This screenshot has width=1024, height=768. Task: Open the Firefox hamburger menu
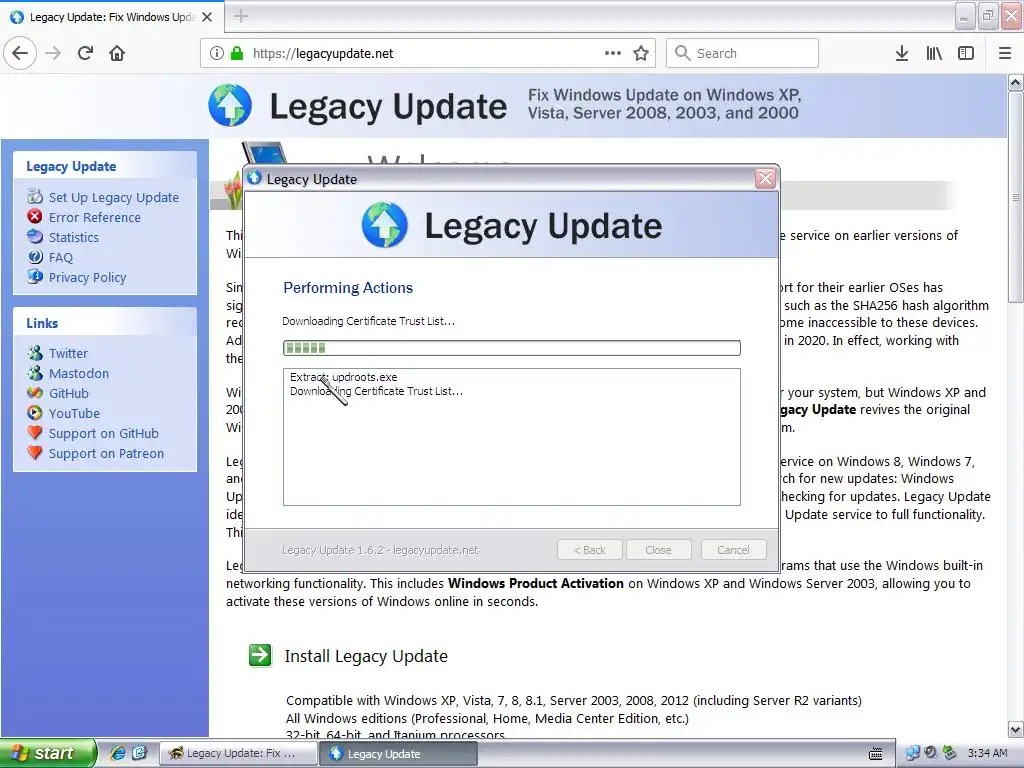click(1005, 53)
